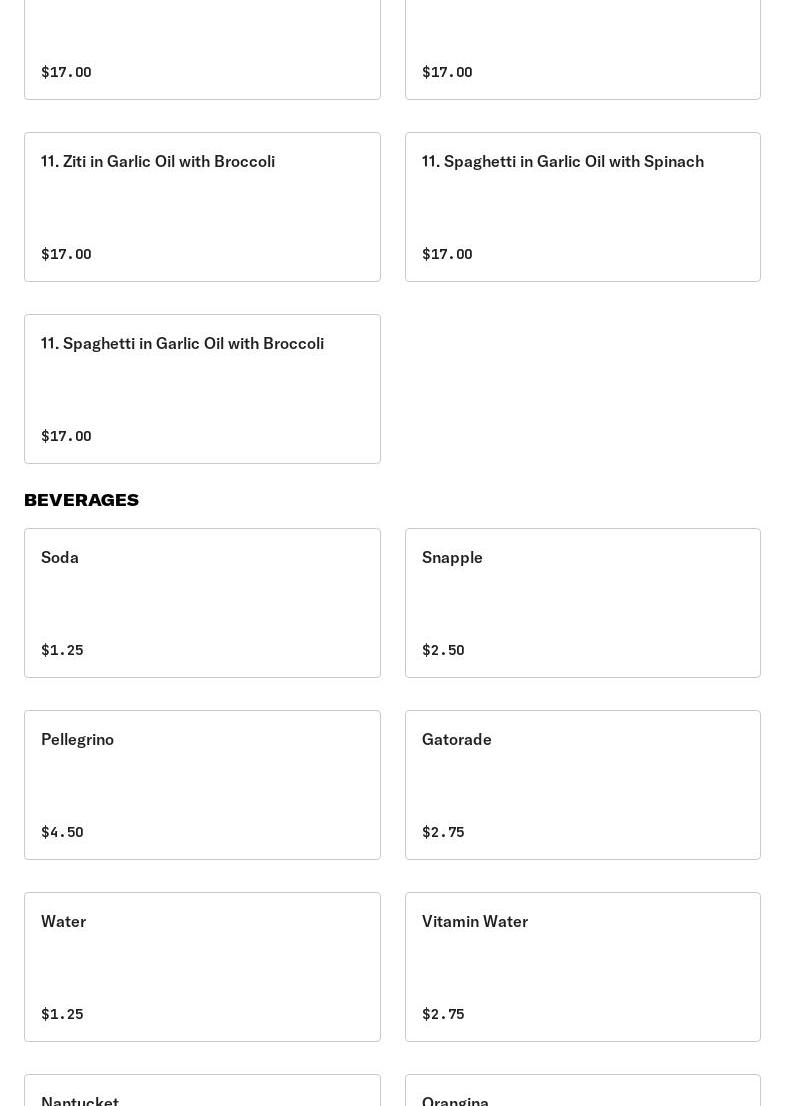Select the Orangina beverage item

click(x=582, y=1092)
